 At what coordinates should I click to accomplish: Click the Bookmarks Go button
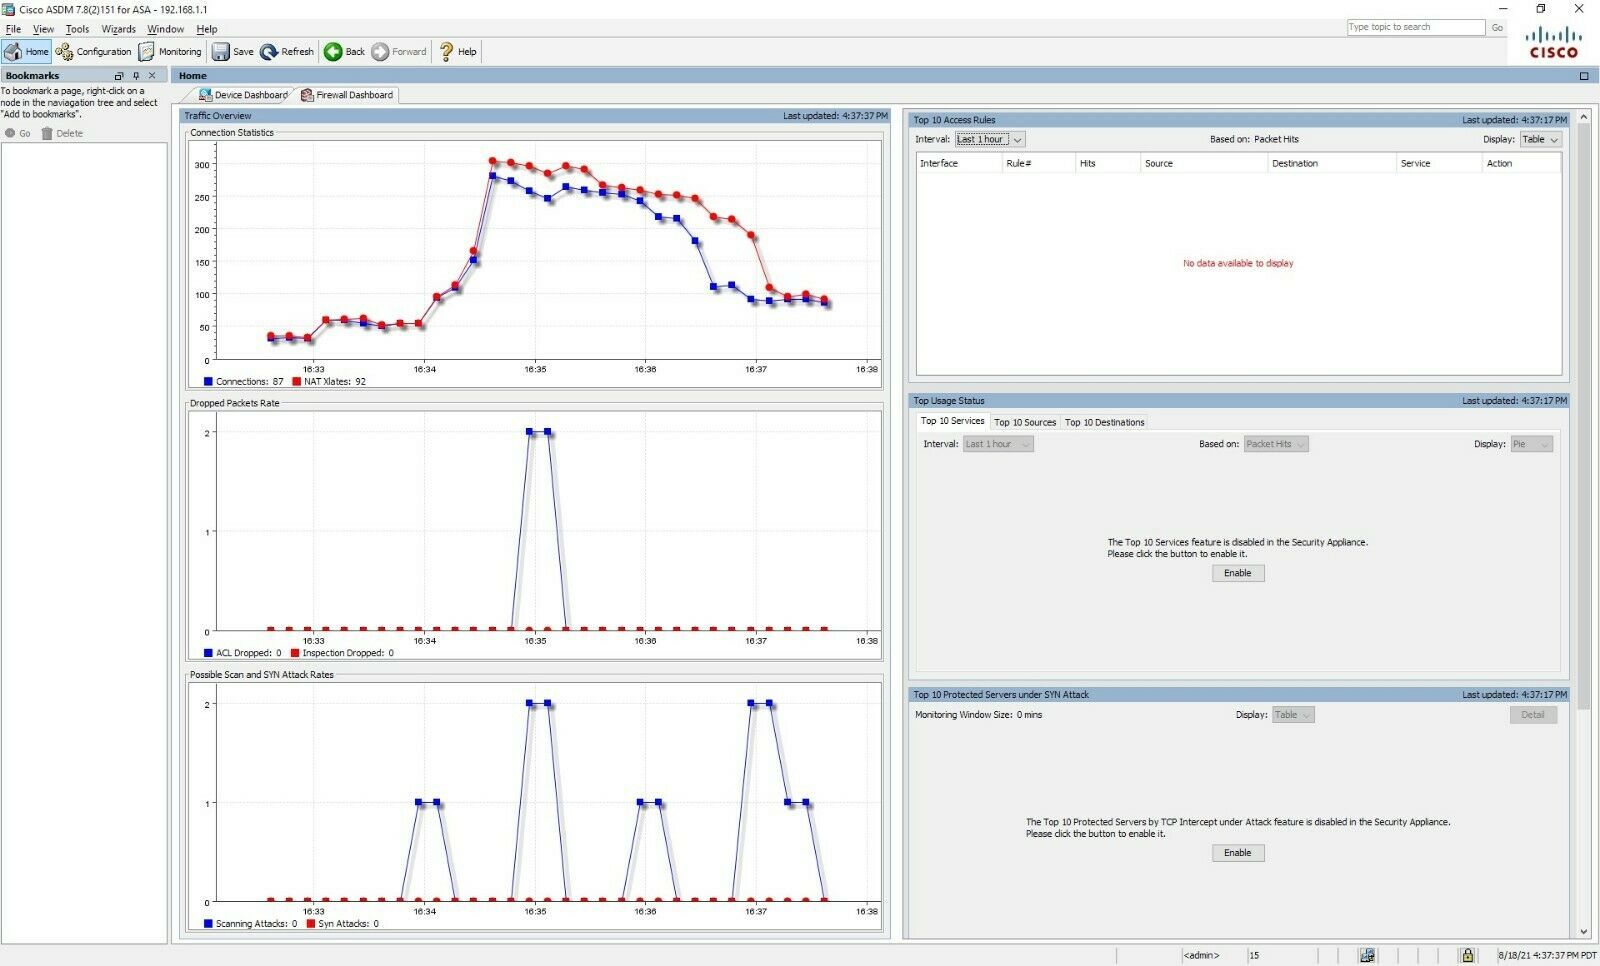pos(18,133)
